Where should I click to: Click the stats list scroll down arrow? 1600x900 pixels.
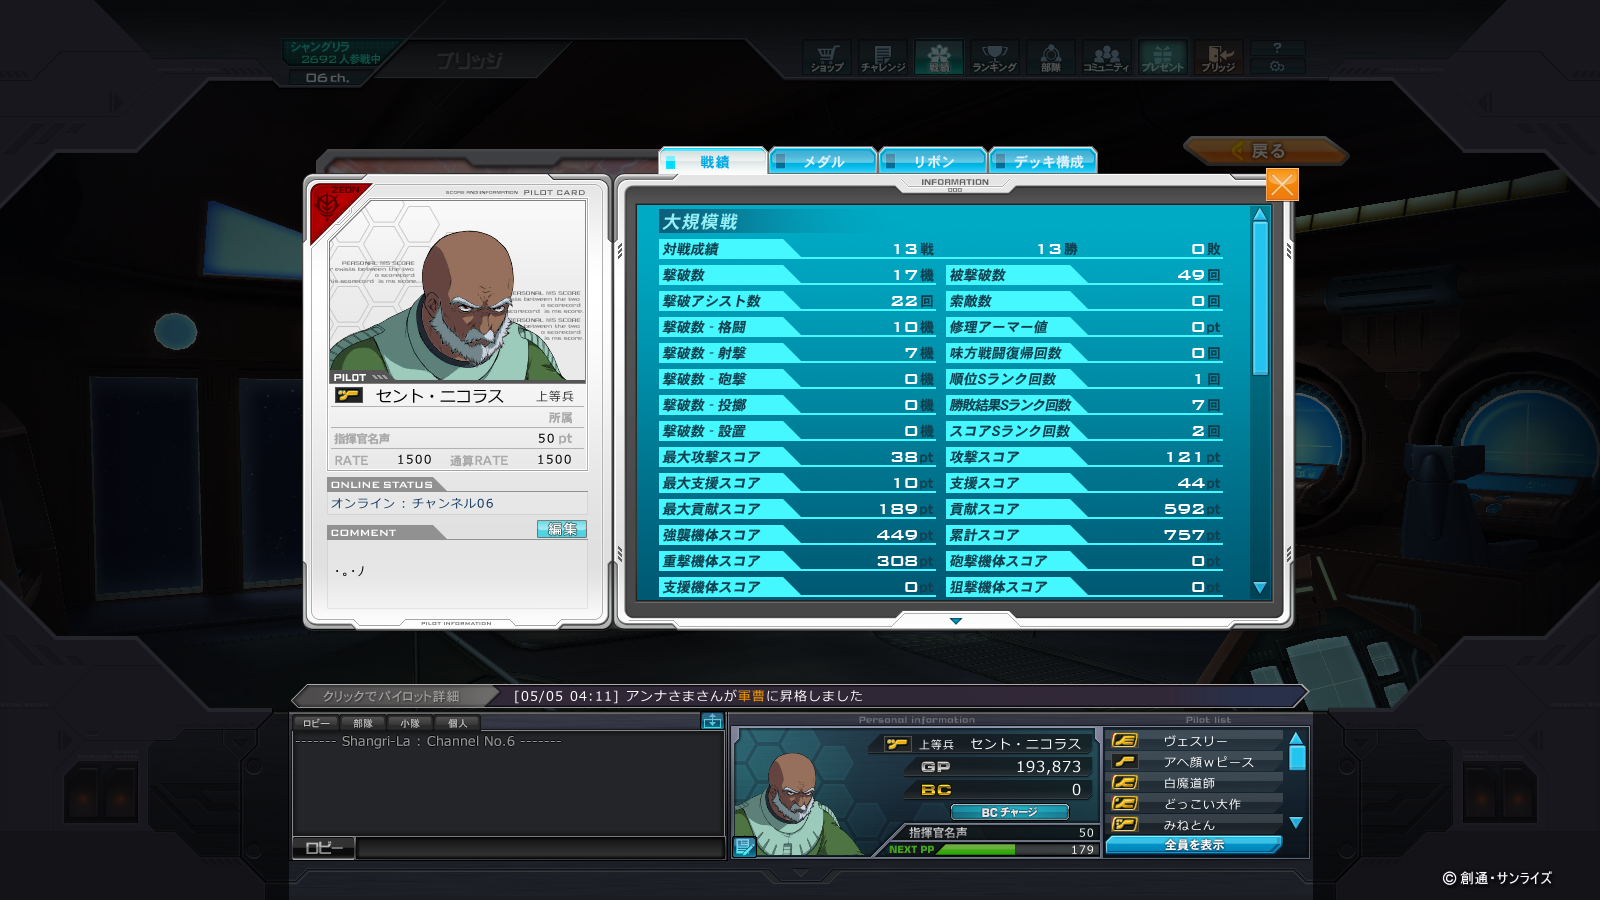tap(1260, 588)
